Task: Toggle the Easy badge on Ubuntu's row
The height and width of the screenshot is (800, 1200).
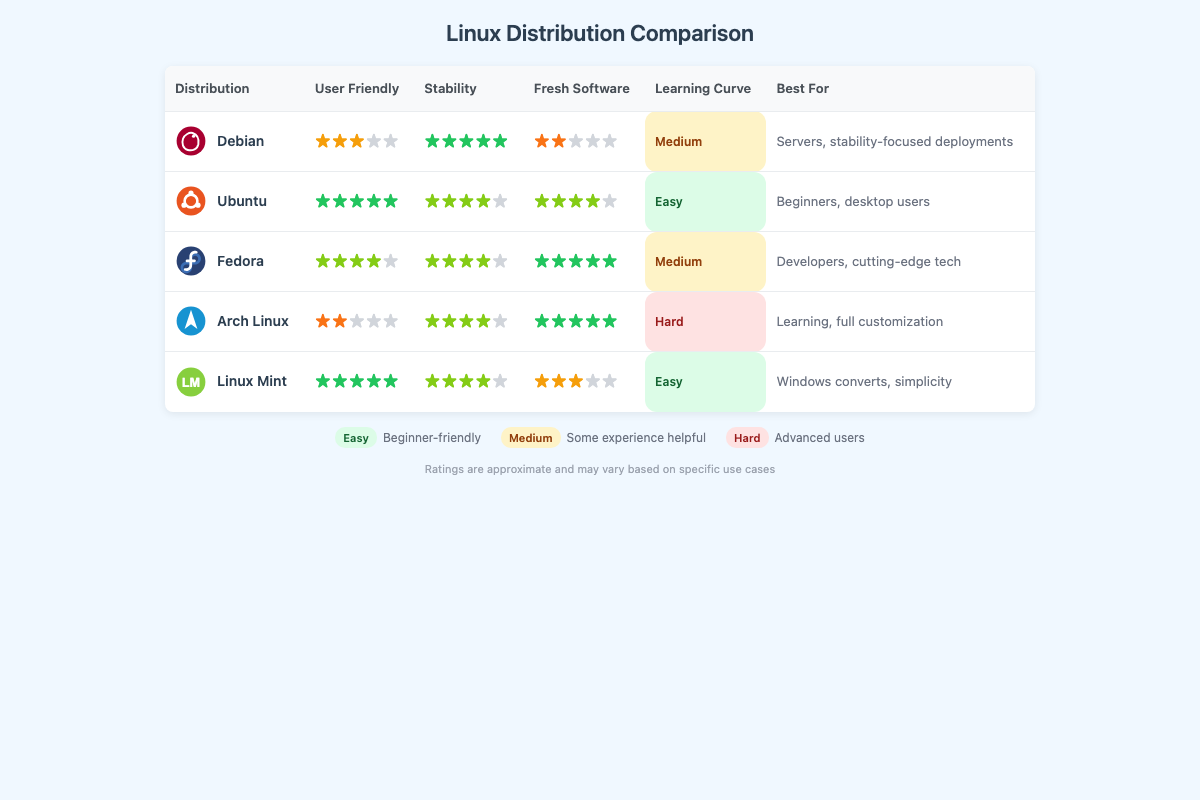Action: [x=668, y=201]
